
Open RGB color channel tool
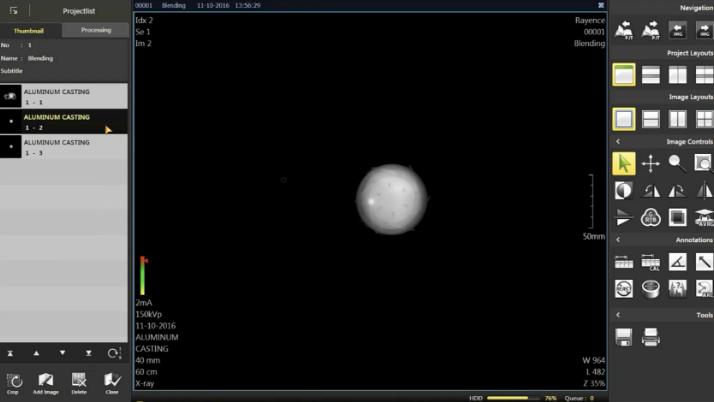[x=651, y=217]
